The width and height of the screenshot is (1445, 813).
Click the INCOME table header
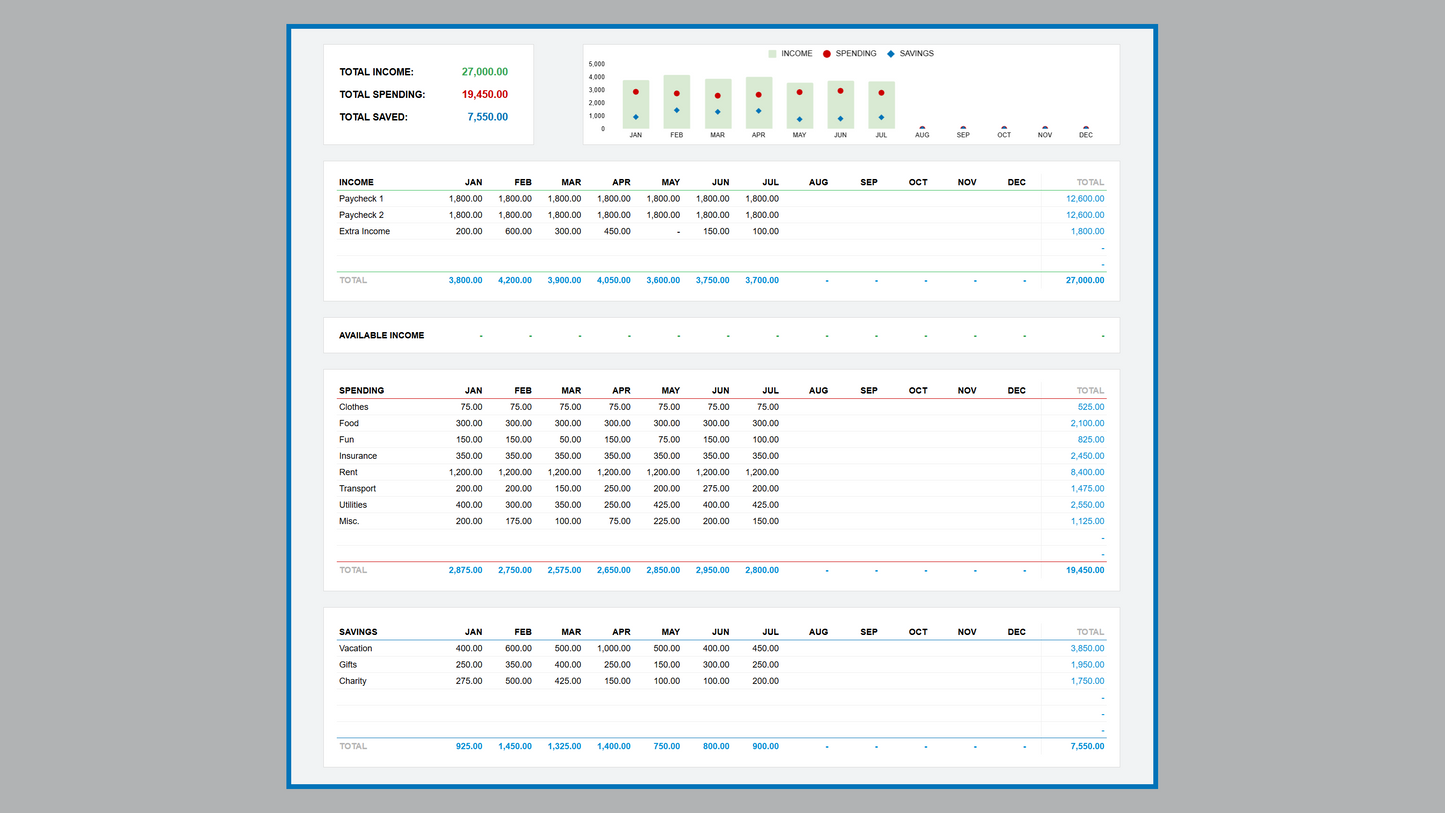356,183
